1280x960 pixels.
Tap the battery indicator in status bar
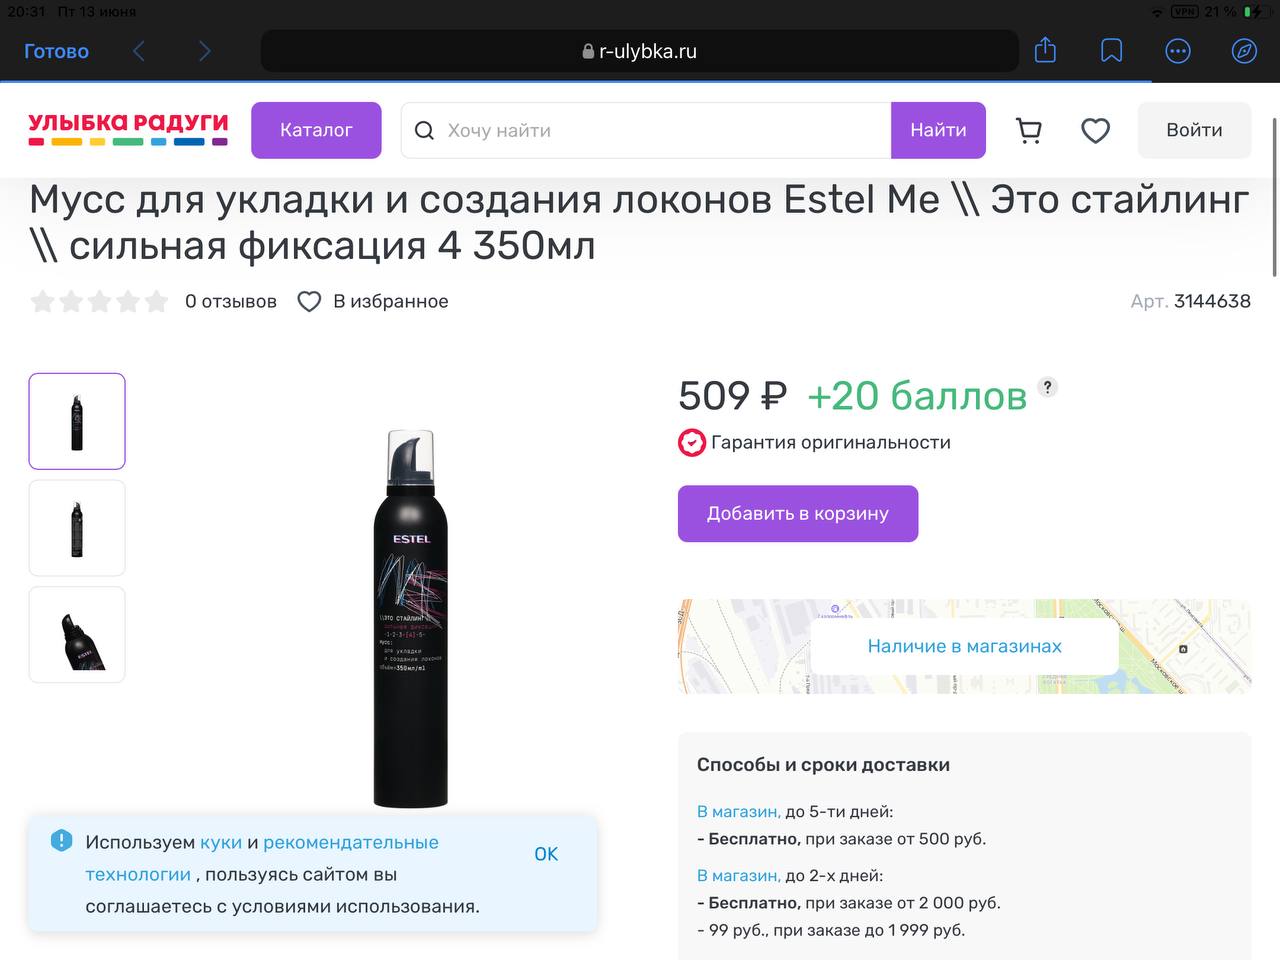pyautogui.click(x=1255, y=11)
